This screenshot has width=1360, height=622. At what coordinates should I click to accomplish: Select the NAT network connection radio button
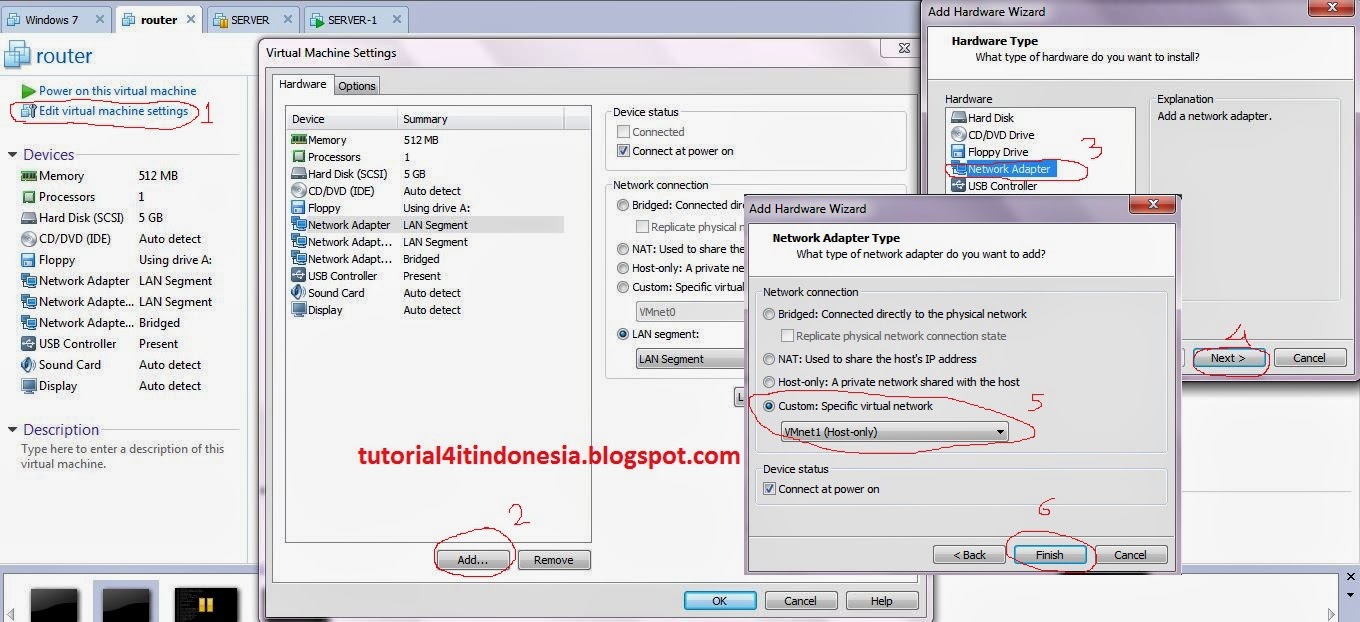pos(768,357)
